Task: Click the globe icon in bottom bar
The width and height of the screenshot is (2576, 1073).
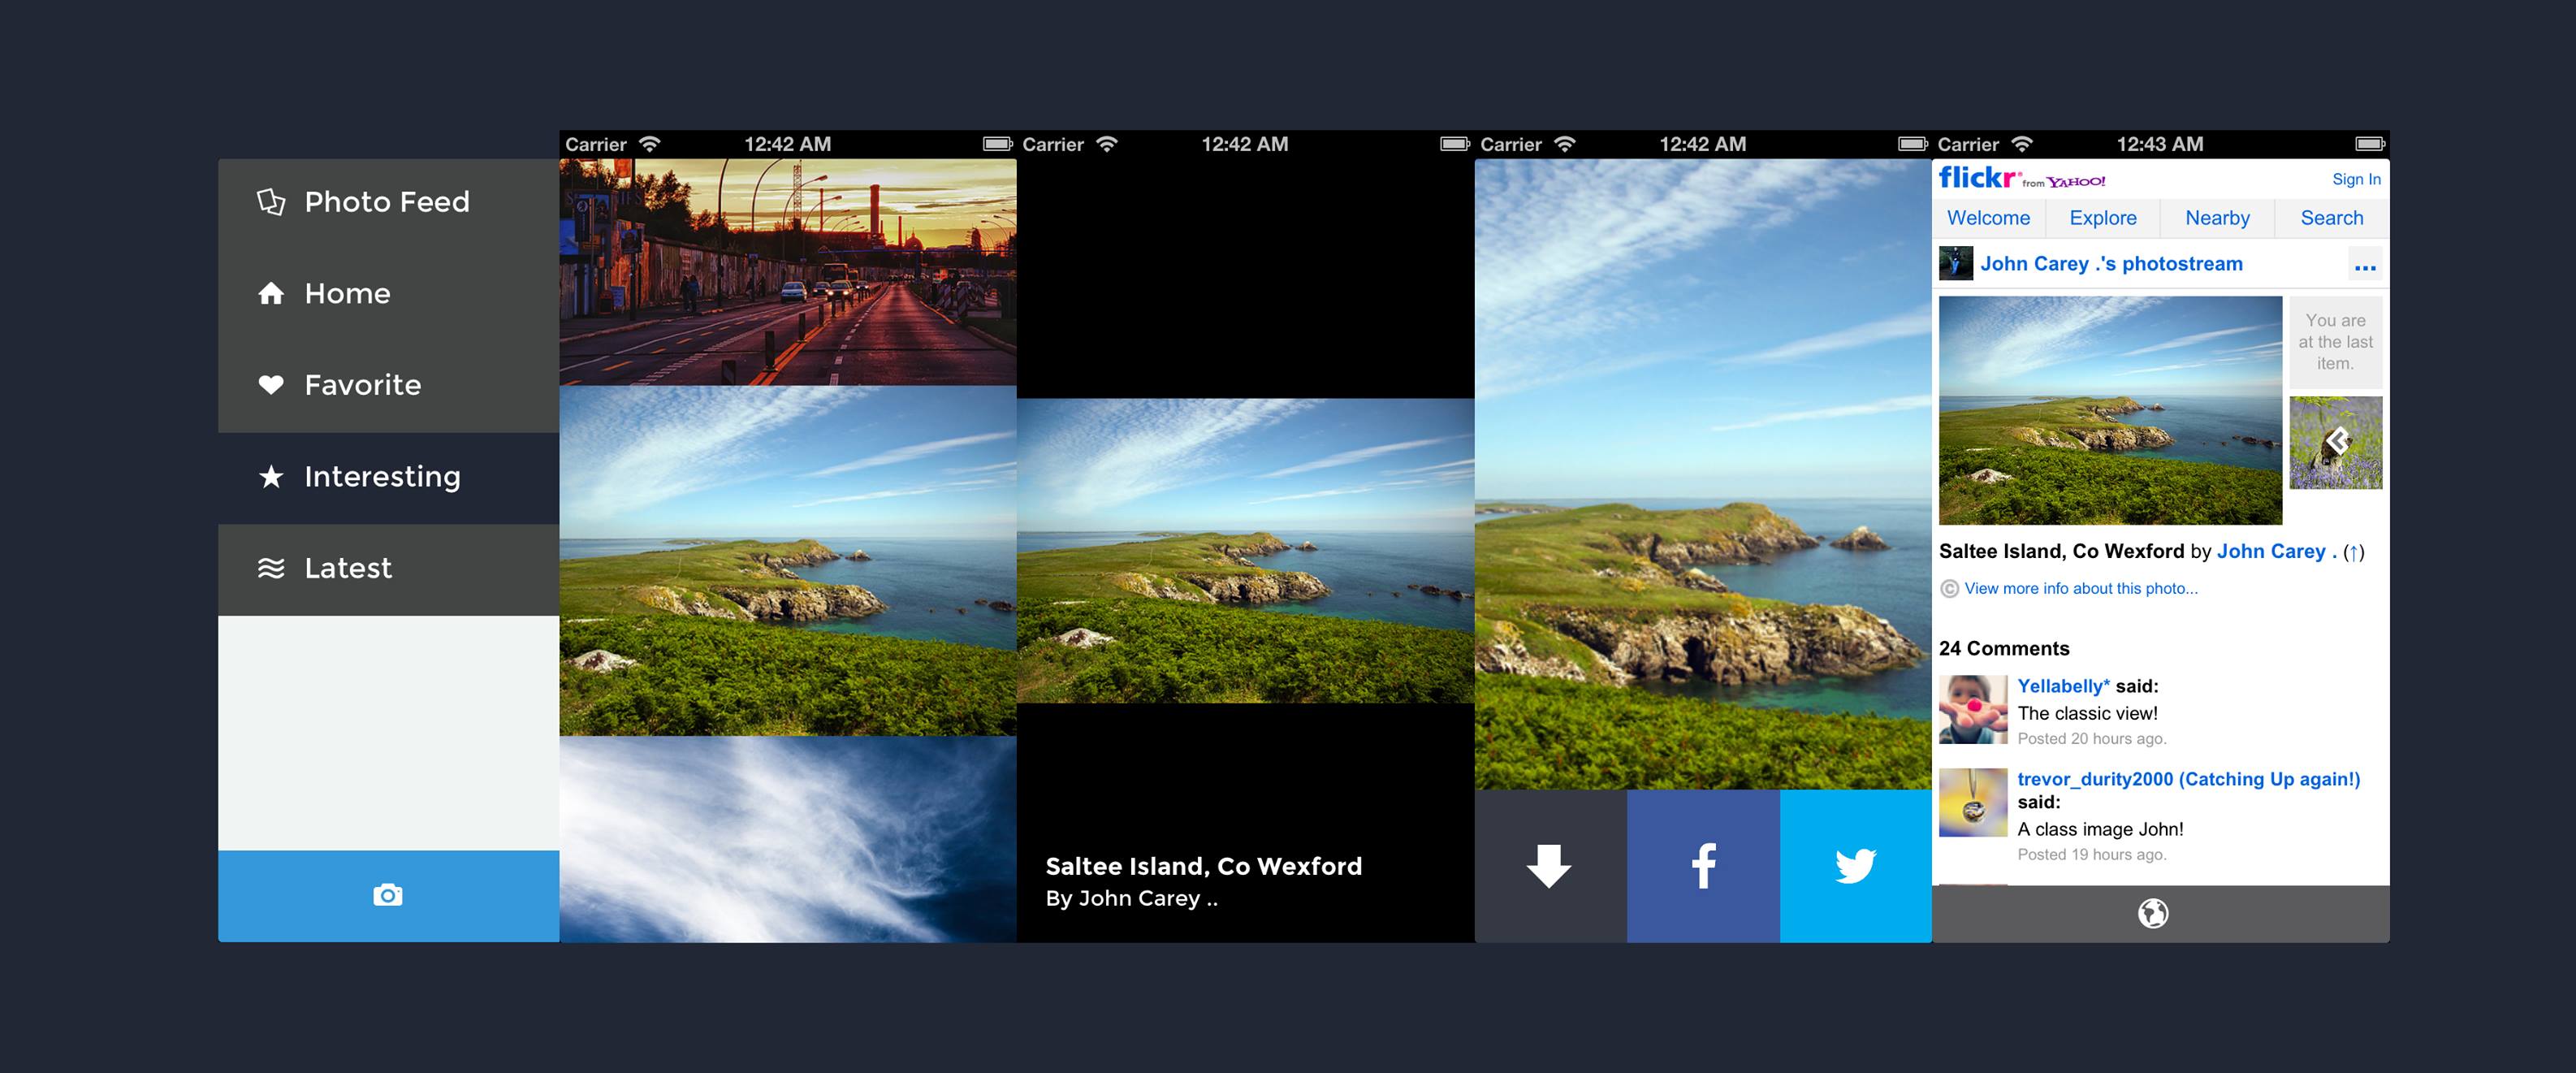Action: click(x=2153, y=913)
